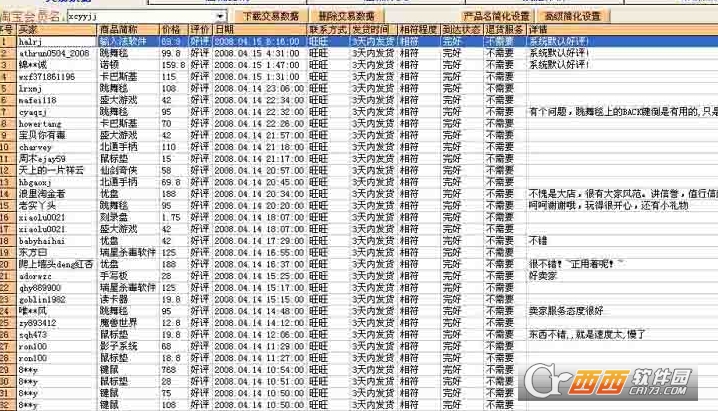This screenshot has width=718, height=411.
Task: Select buyer halrj in row 1
Action: [x=31, y=42]
